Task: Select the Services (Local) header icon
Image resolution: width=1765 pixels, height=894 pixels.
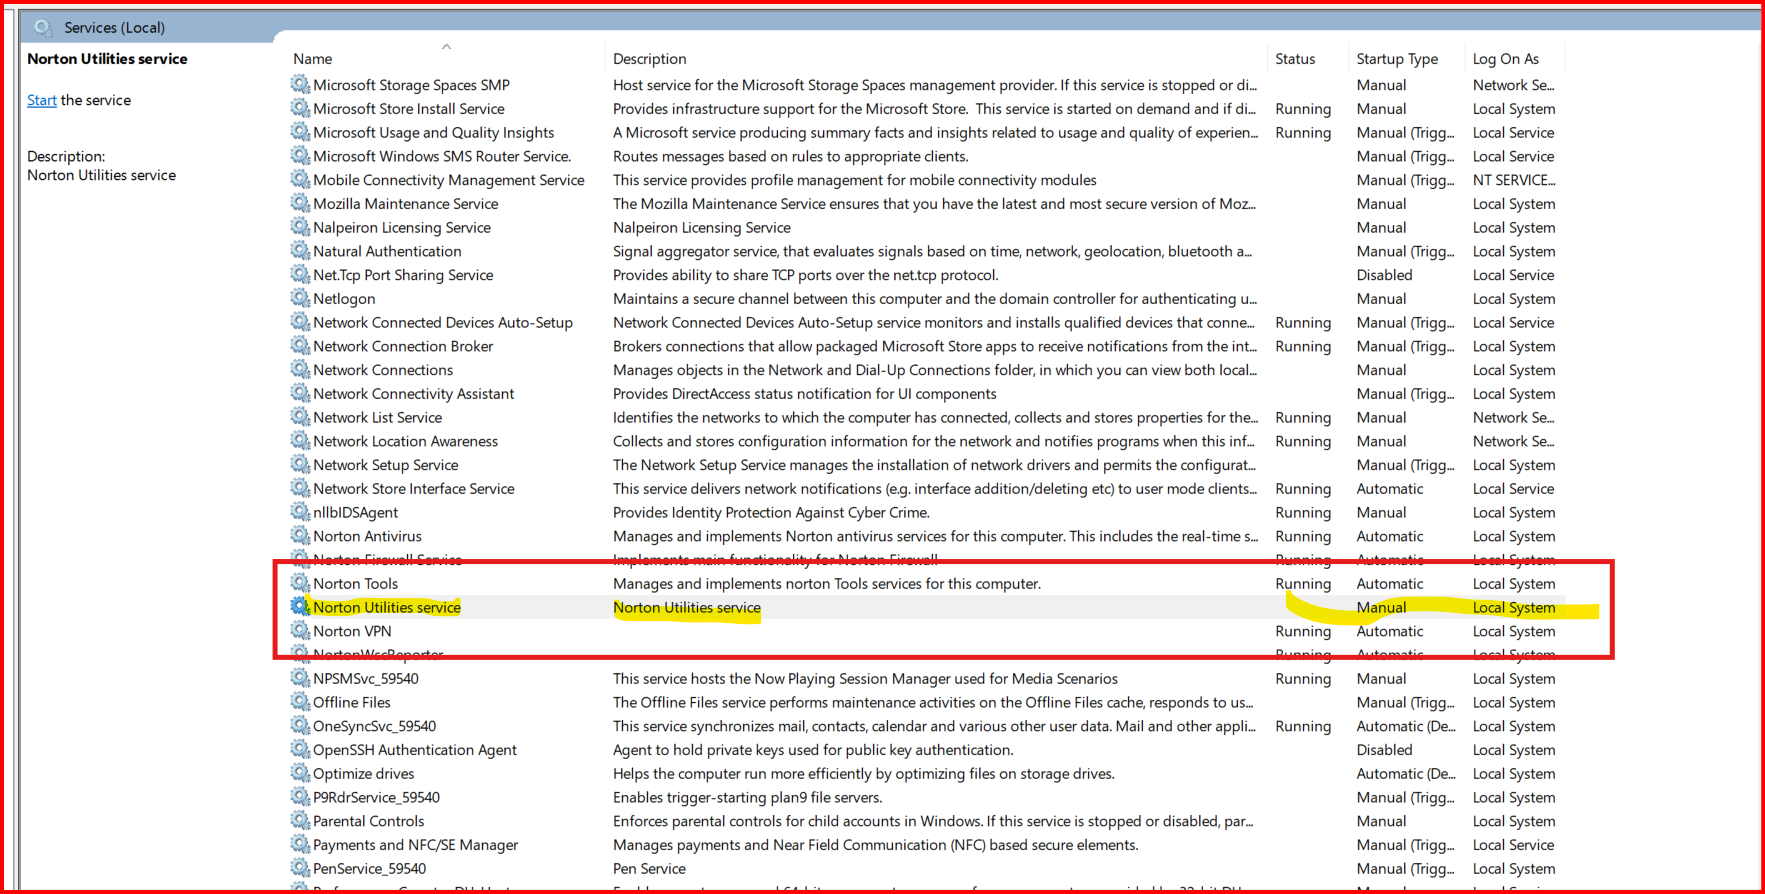Action: 43,27
